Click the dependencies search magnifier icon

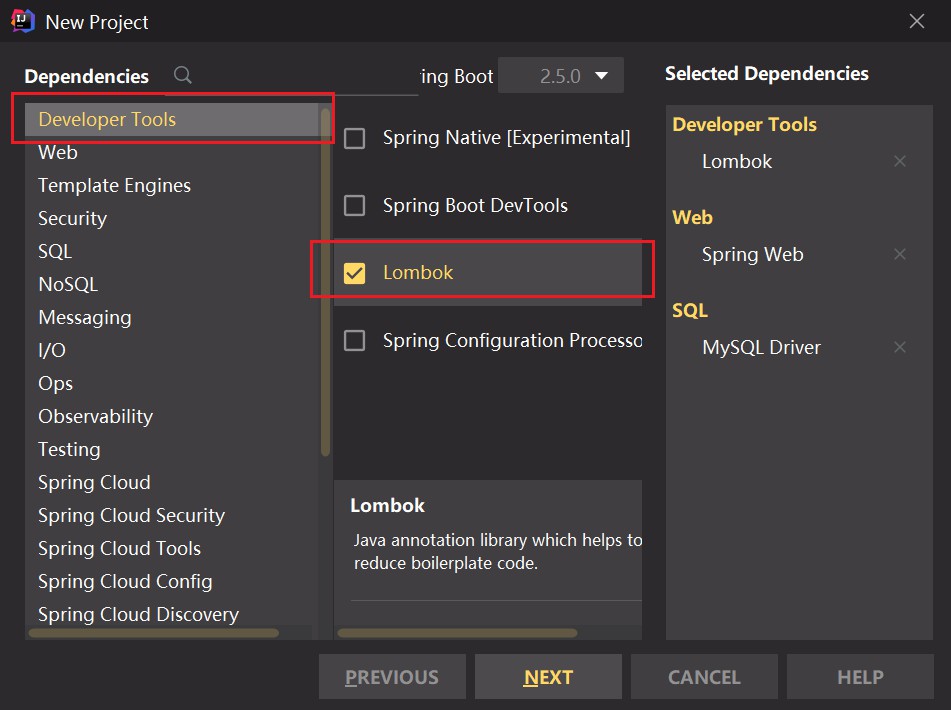click(183, 75)
